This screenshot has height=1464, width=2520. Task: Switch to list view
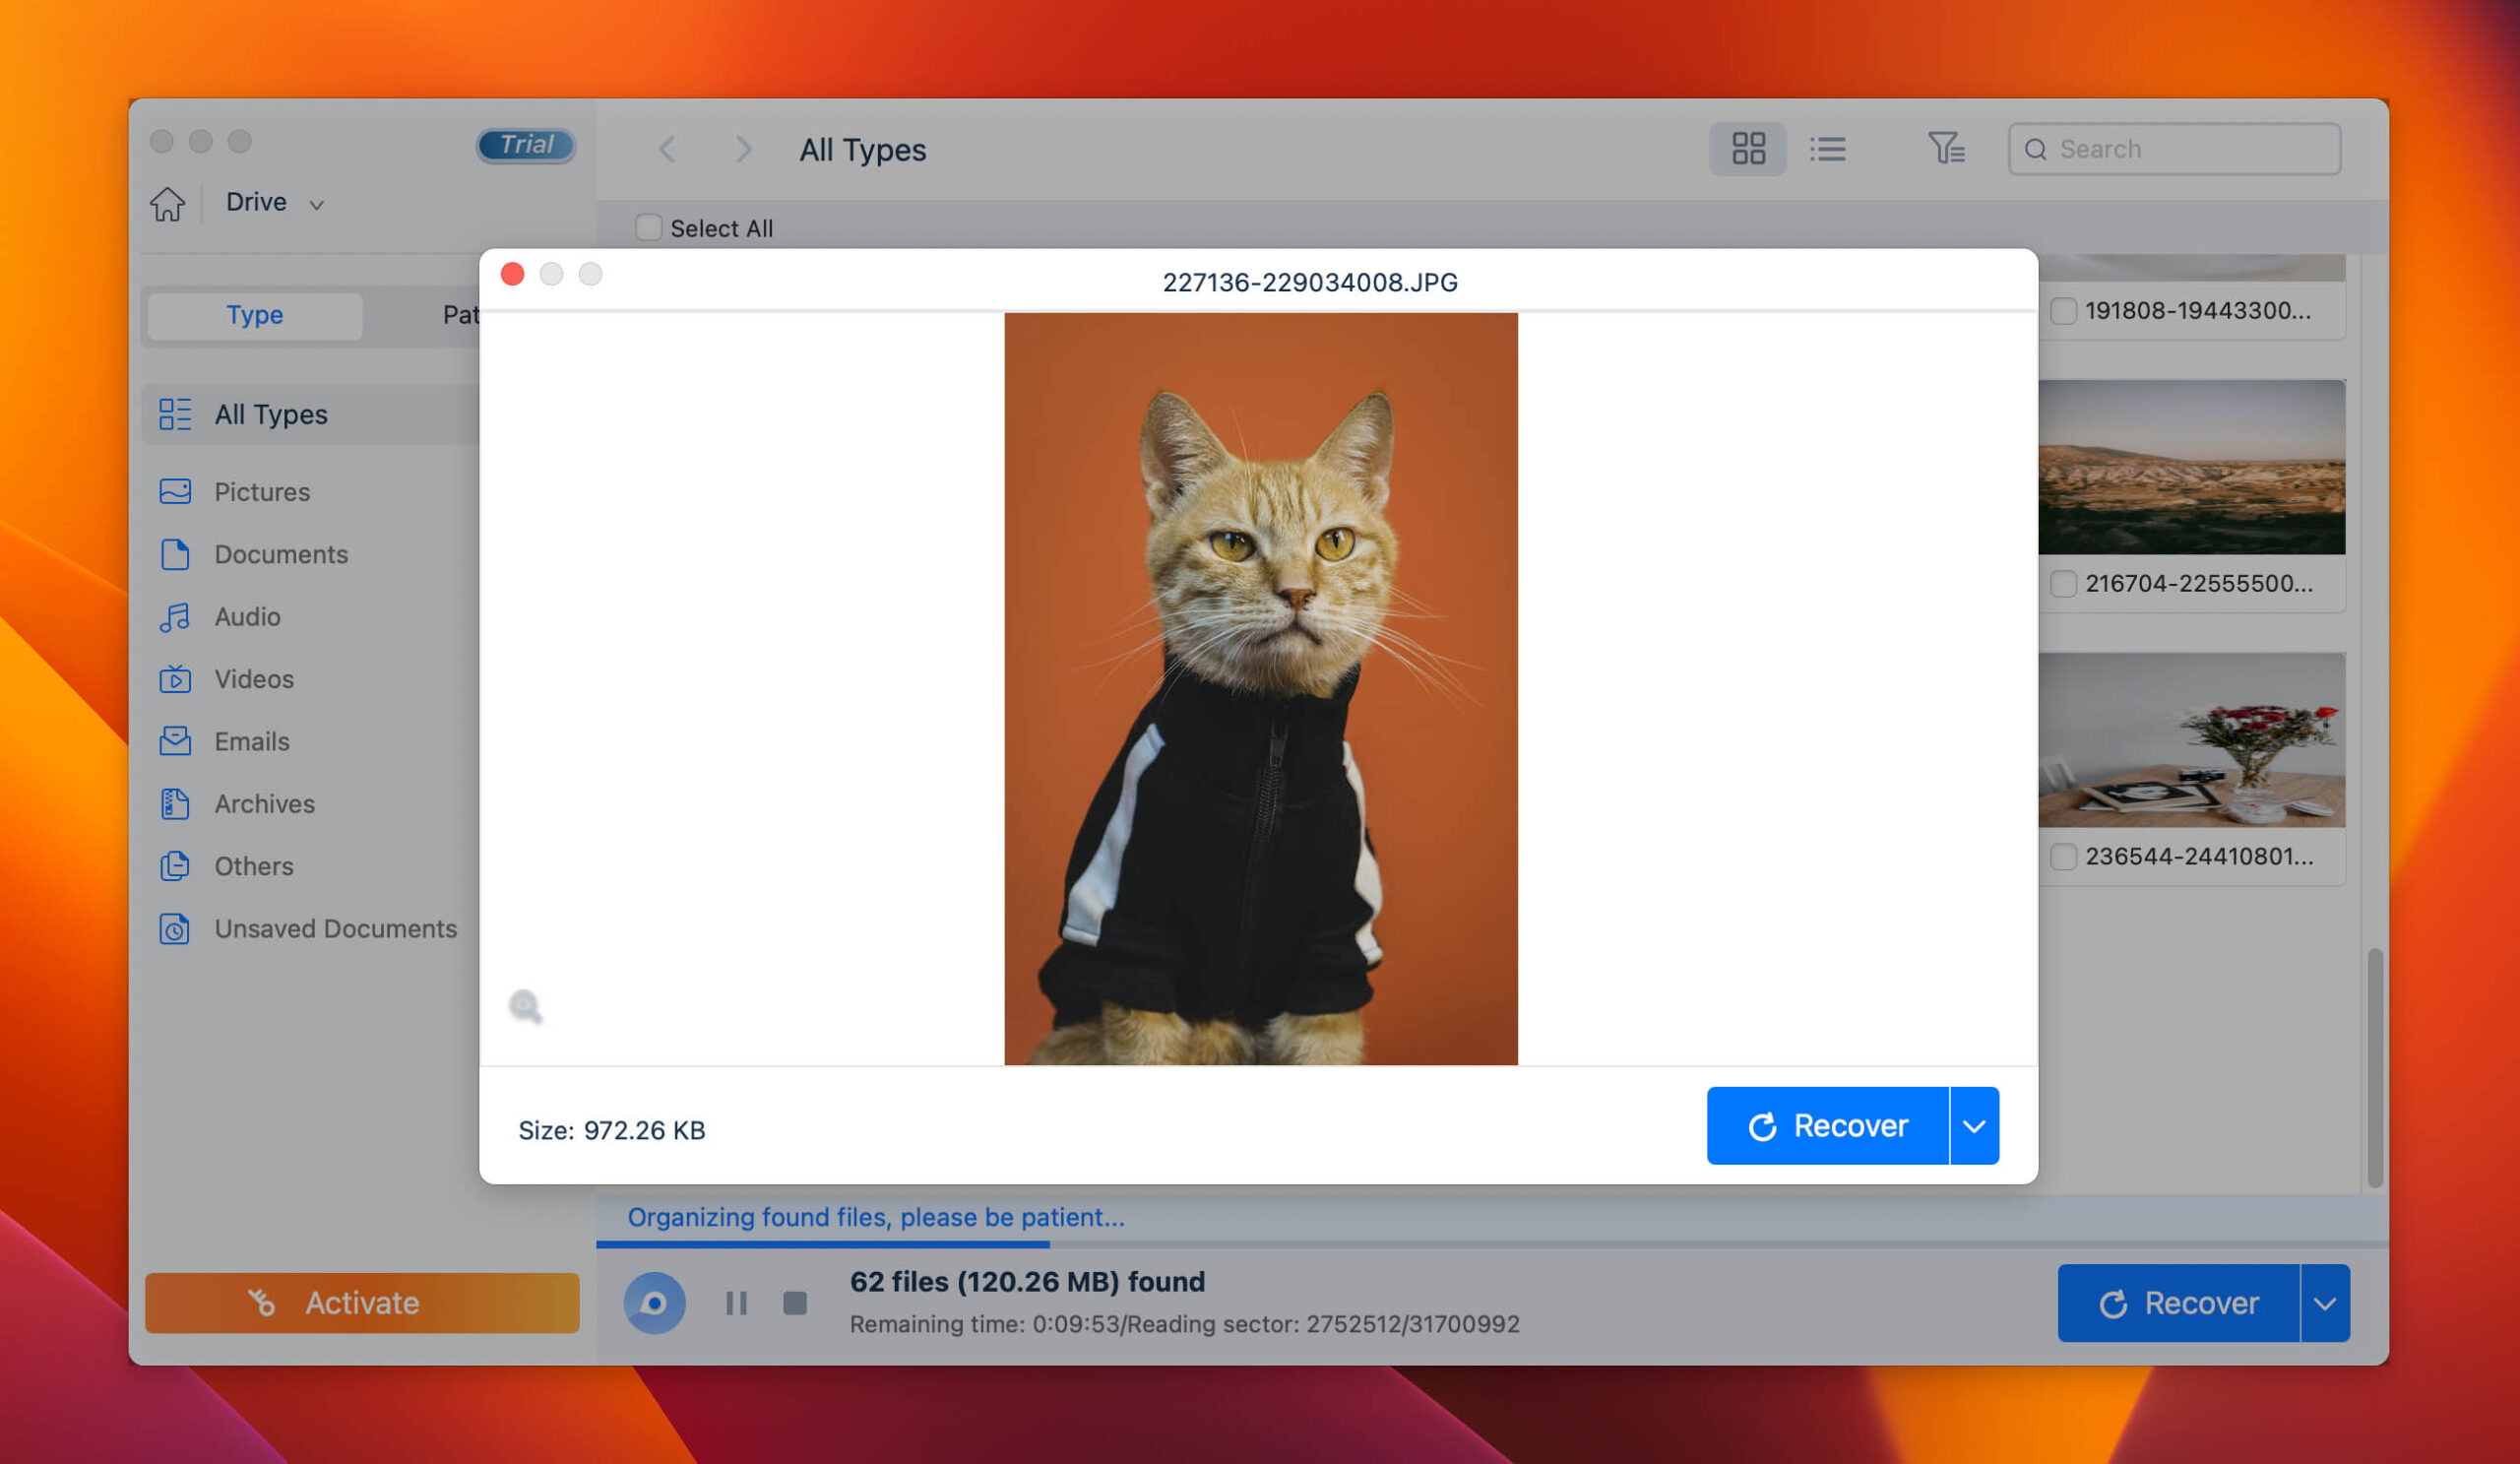(1828, 149)
